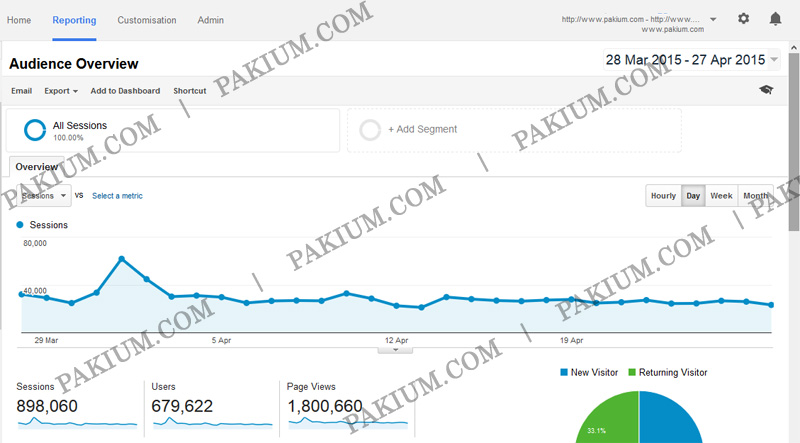Expand the Export dropdown menu
Screen dimensions: 800x443
[61, 91]
